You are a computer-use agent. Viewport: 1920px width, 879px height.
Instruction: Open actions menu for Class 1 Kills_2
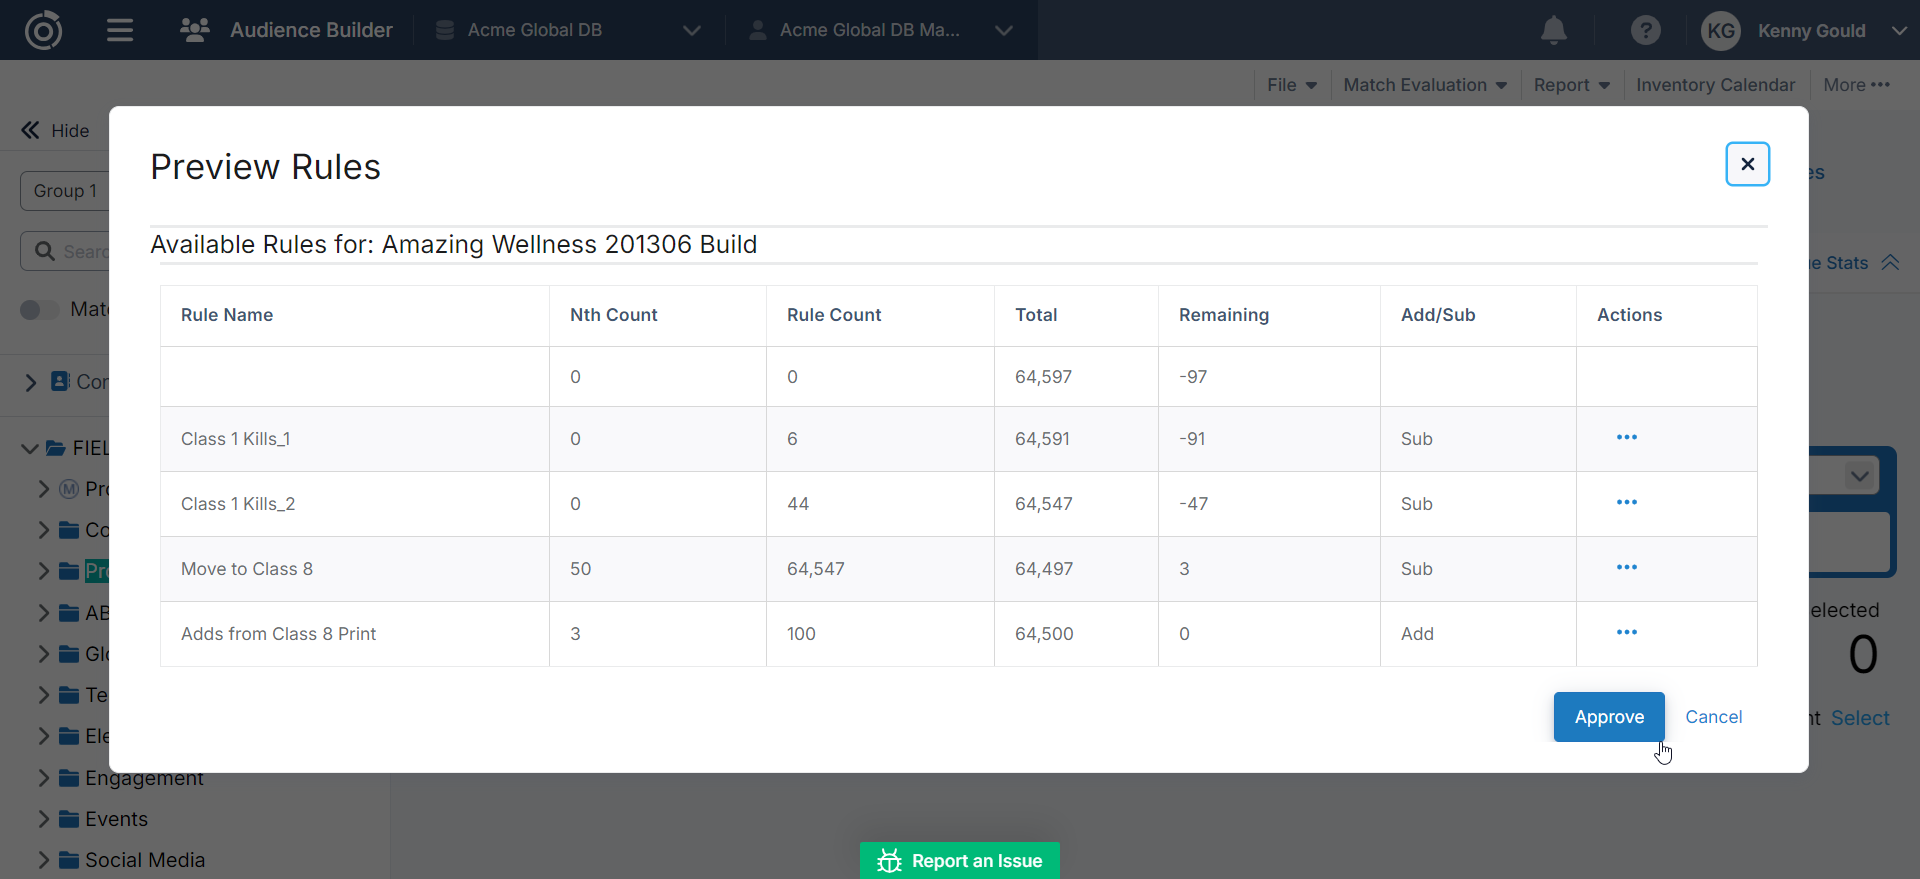pyautogui.click(x=1626, y=503)
